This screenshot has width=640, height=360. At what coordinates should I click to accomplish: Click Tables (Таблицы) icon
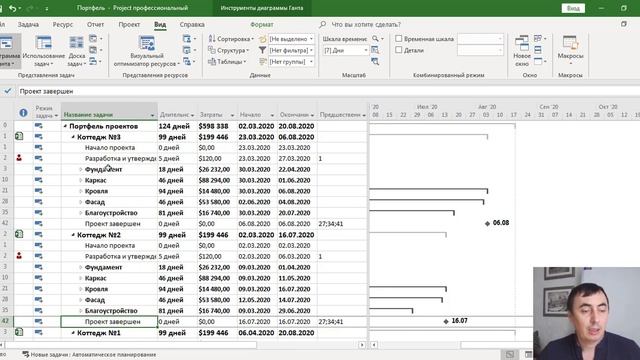click(x=212, y=62)
